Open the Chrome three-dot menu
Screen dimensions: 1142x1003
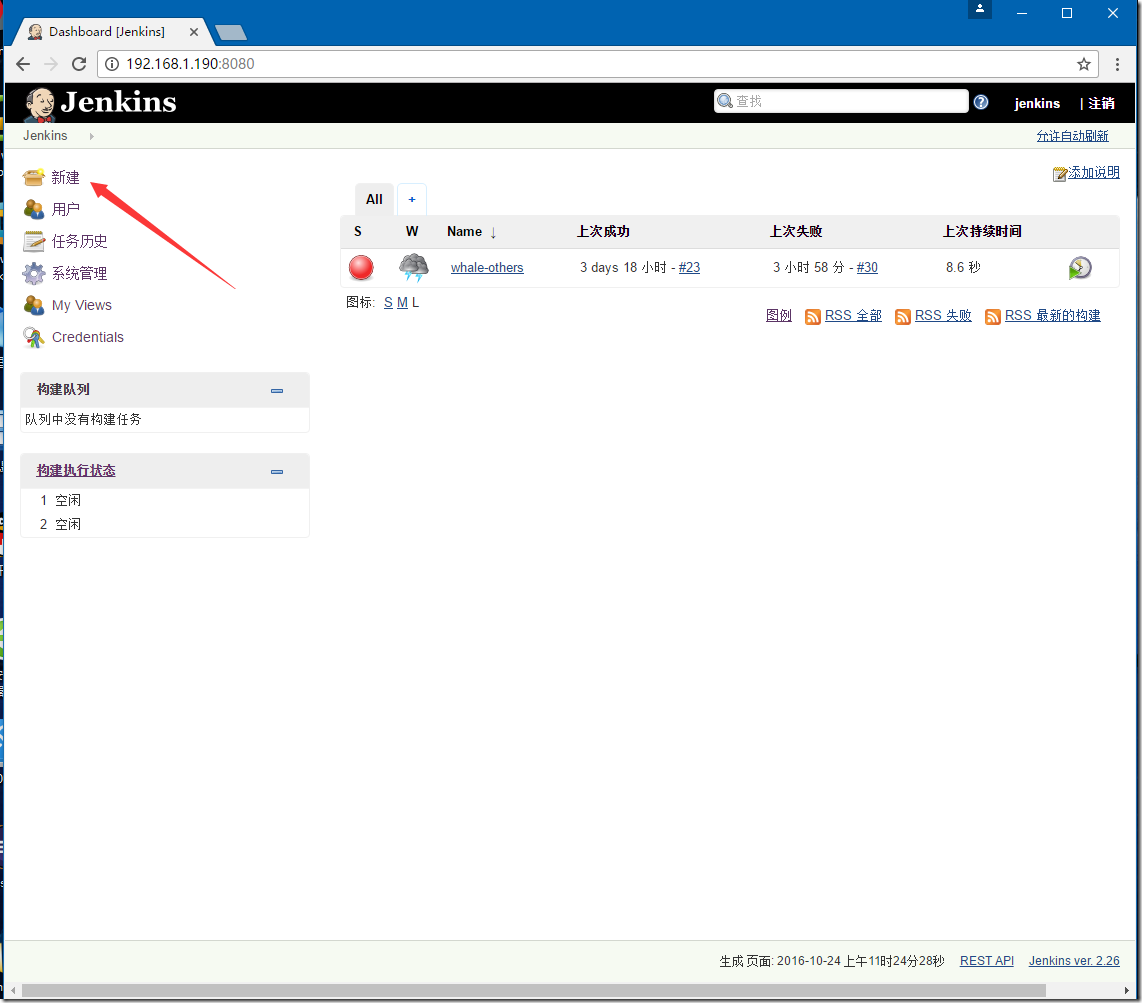1117,64
